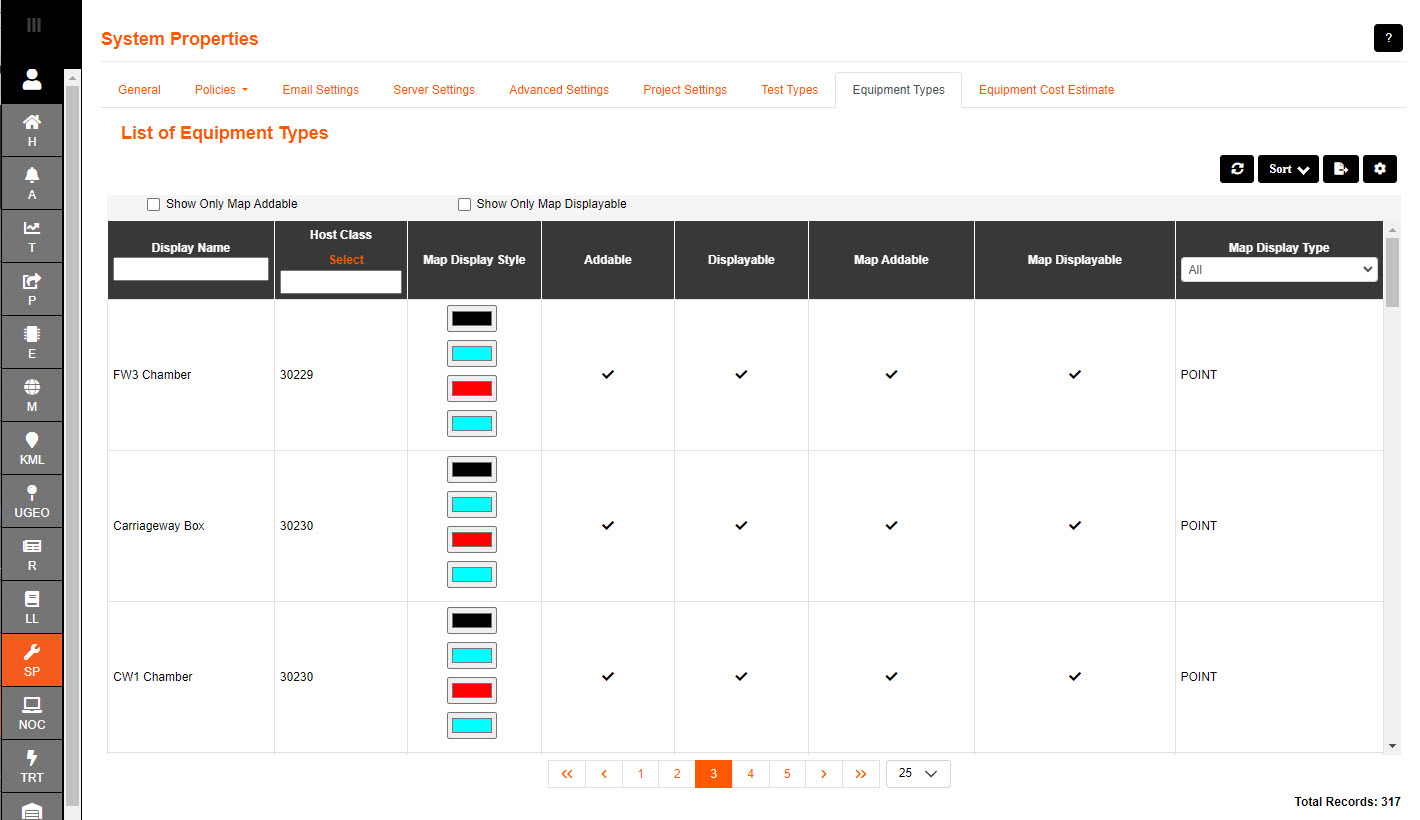
Task: Open the KML sidebar item
Action: (x=32, y=448)
